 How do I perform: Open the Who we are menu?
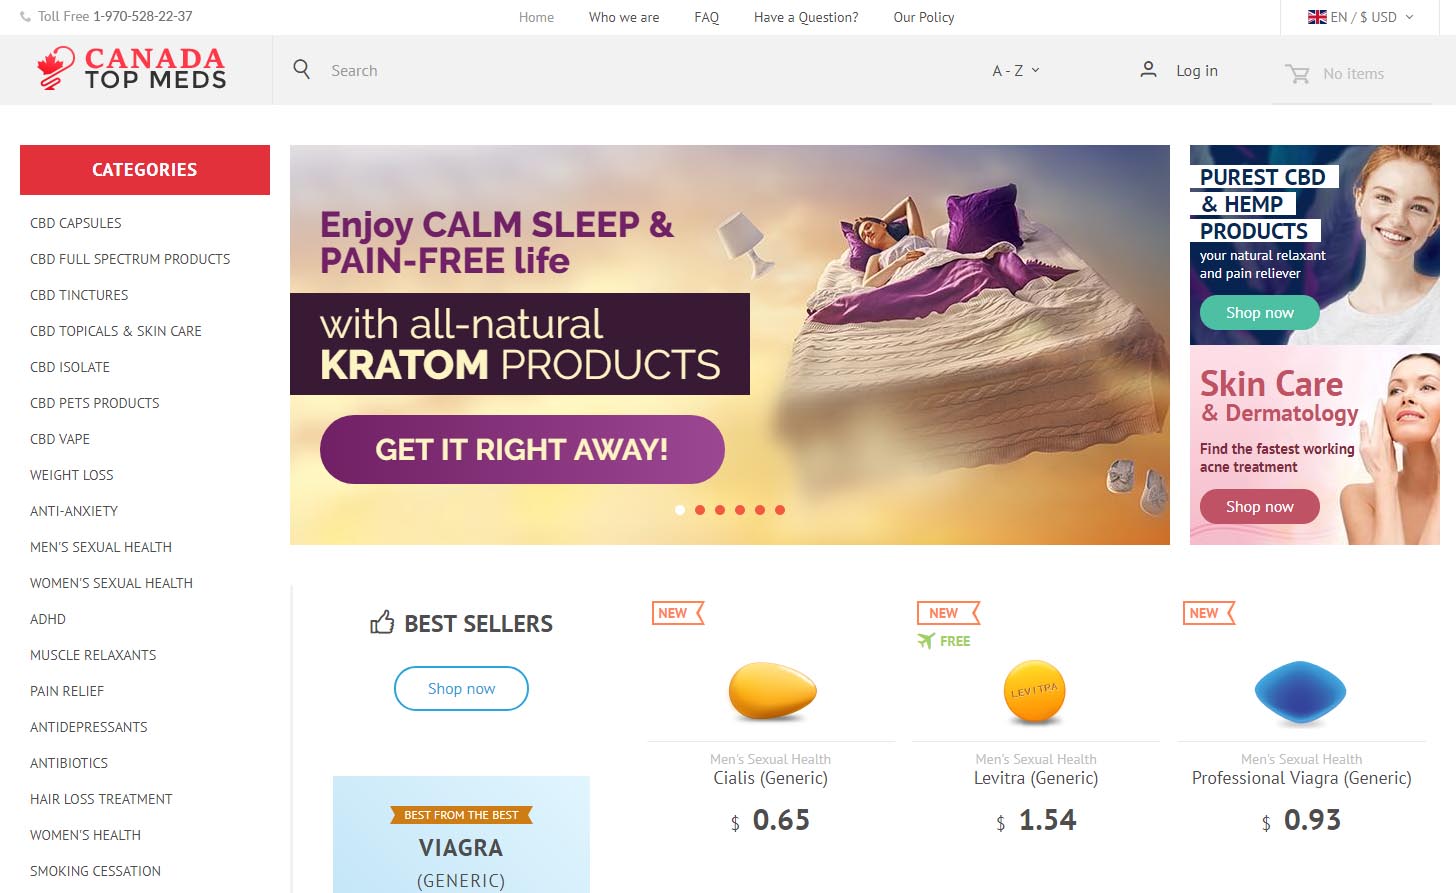[x=624, y=17]
